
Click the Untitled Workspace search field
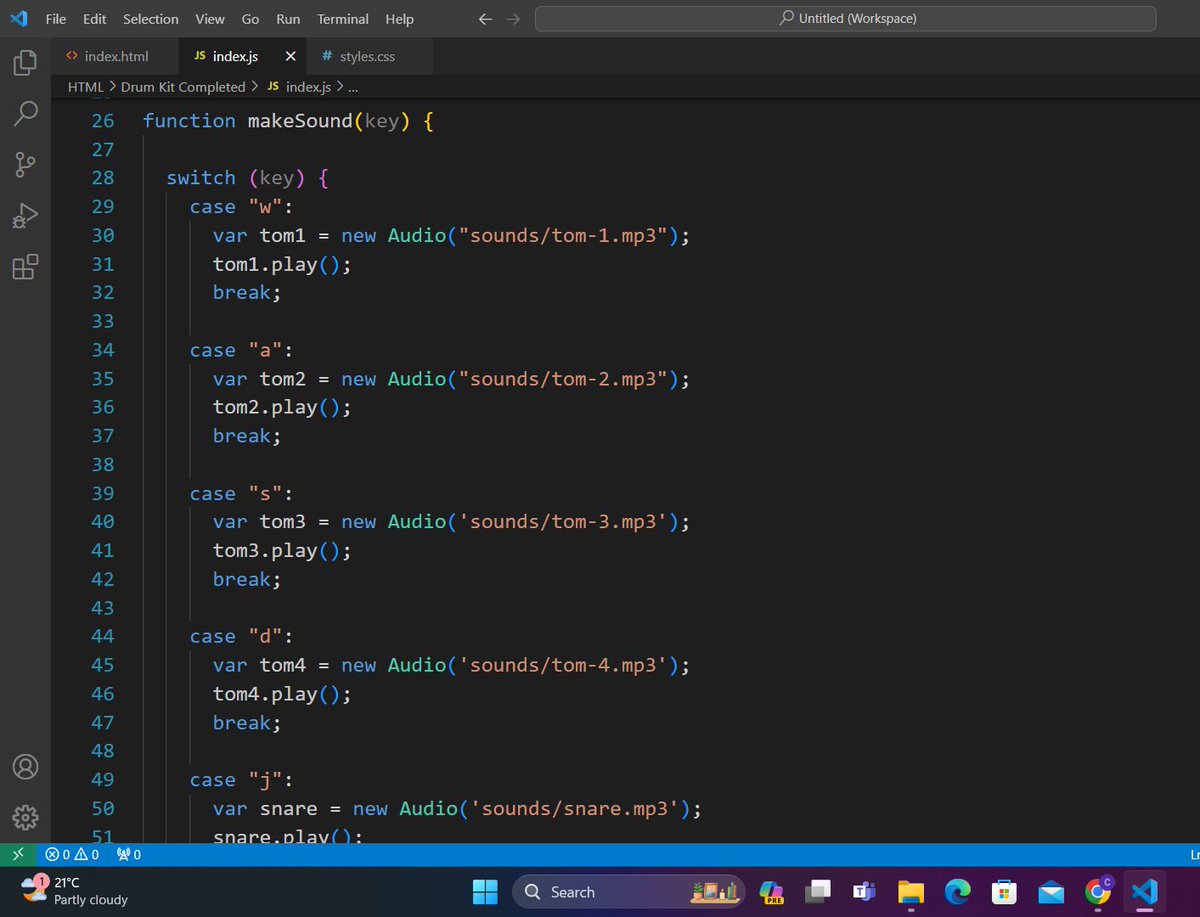coord(846,17)
